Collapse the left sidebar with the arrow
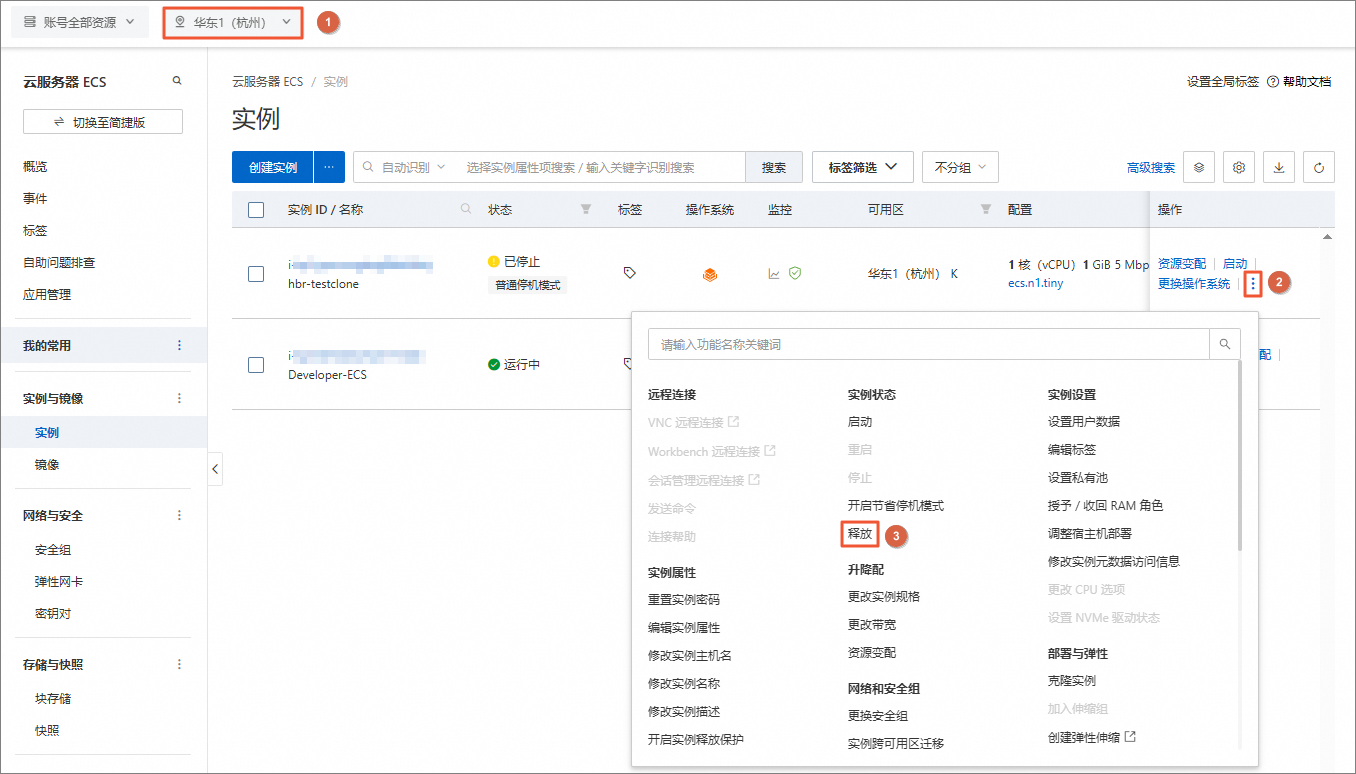 [x=215, y=468]
